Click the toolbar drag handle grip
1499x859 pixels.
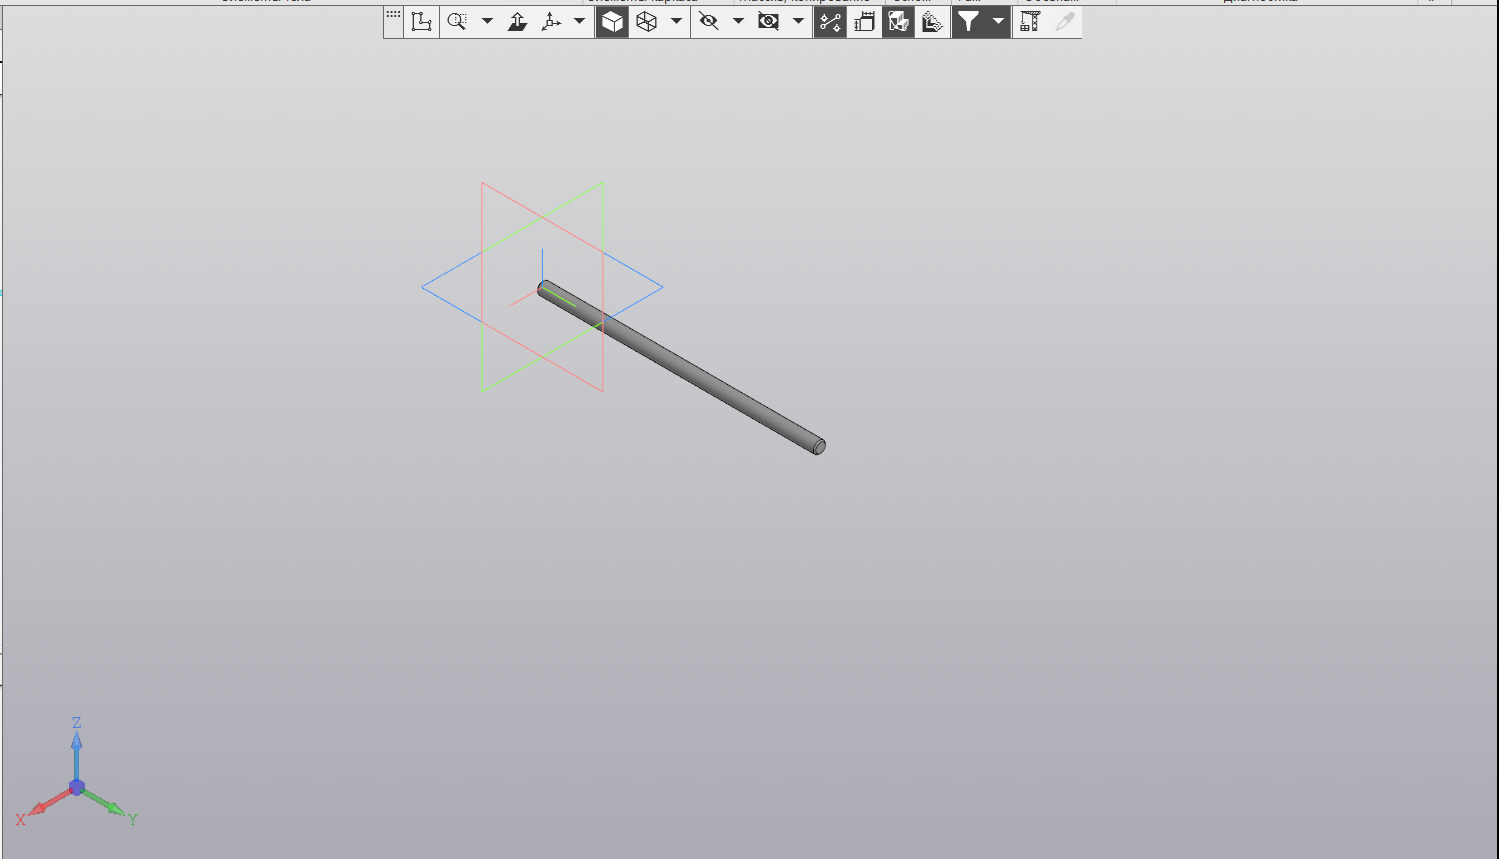[x=393, y=16]
